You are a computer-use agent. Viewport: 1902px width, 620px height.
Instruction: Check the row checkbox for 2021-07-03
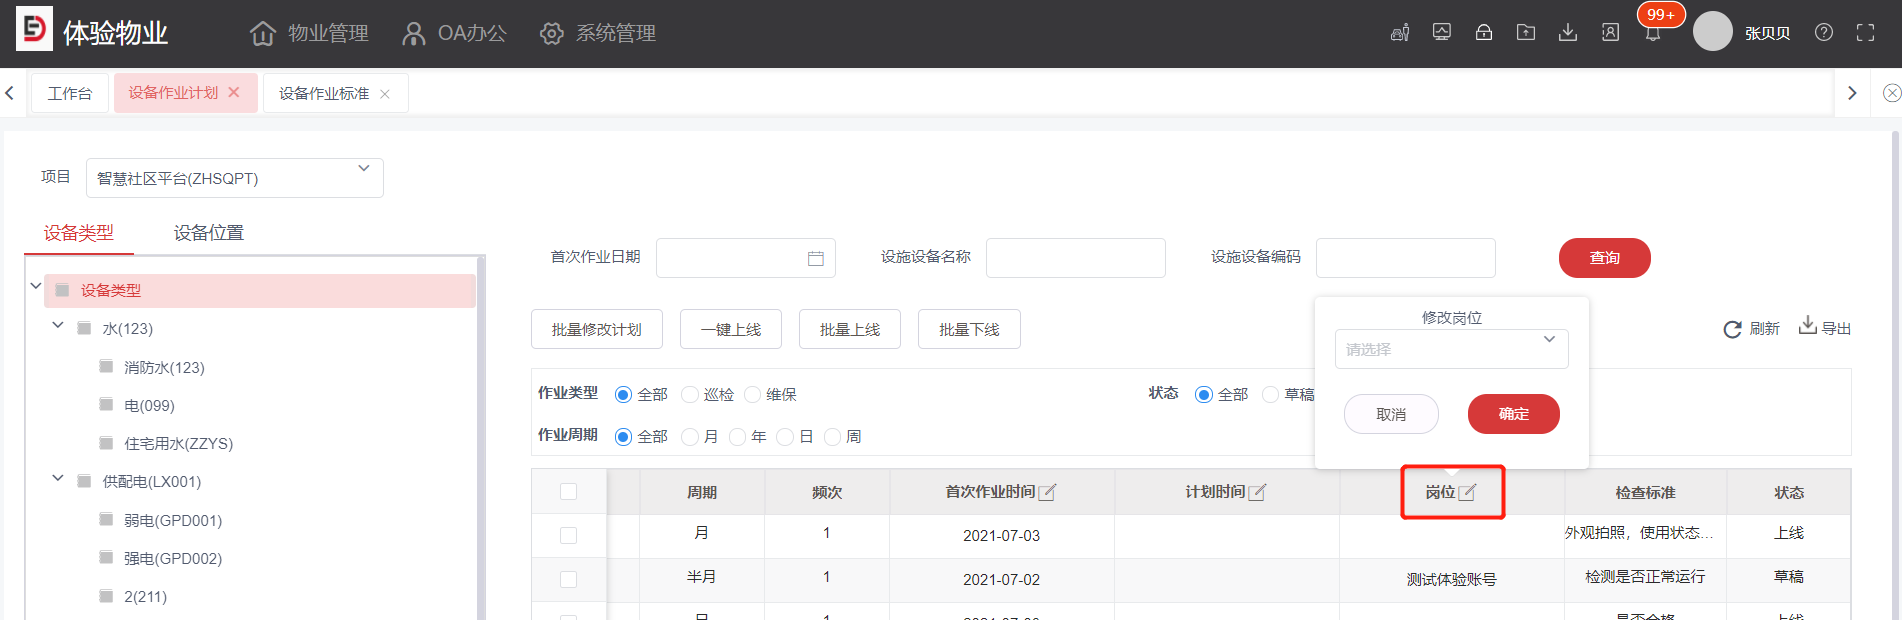point(568,535)
